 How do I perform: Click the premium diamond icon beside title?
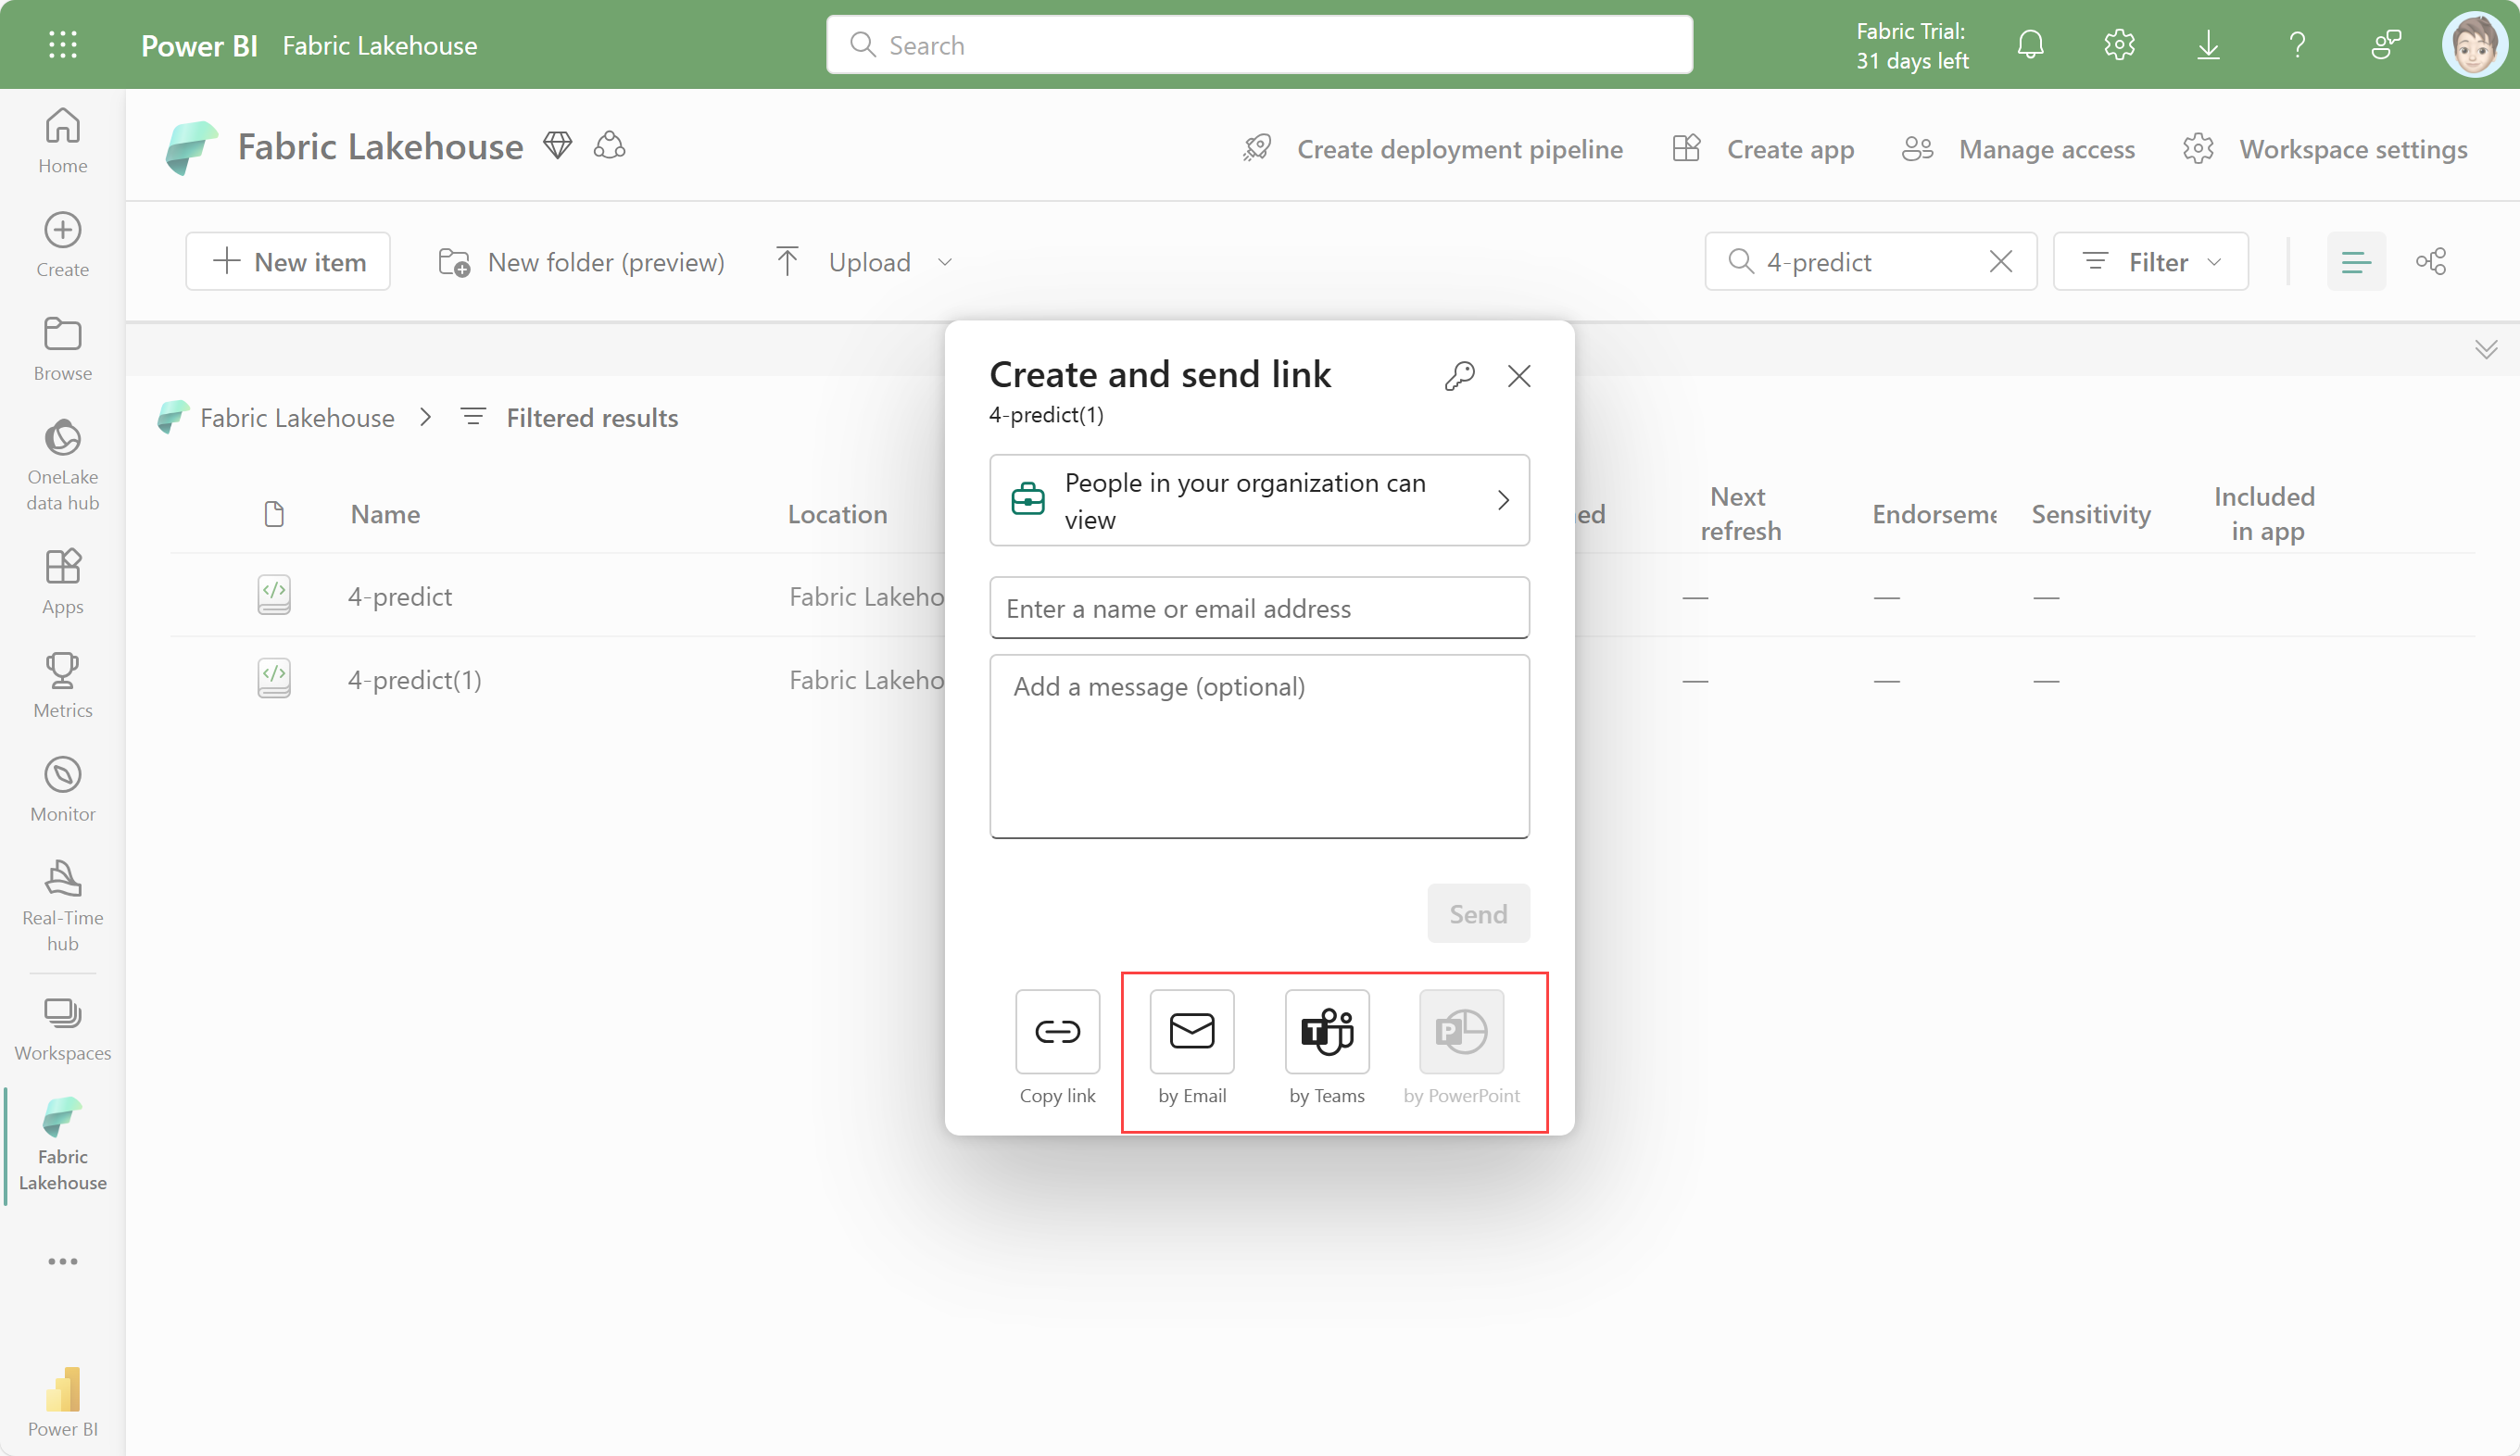(x=557, y=146)
